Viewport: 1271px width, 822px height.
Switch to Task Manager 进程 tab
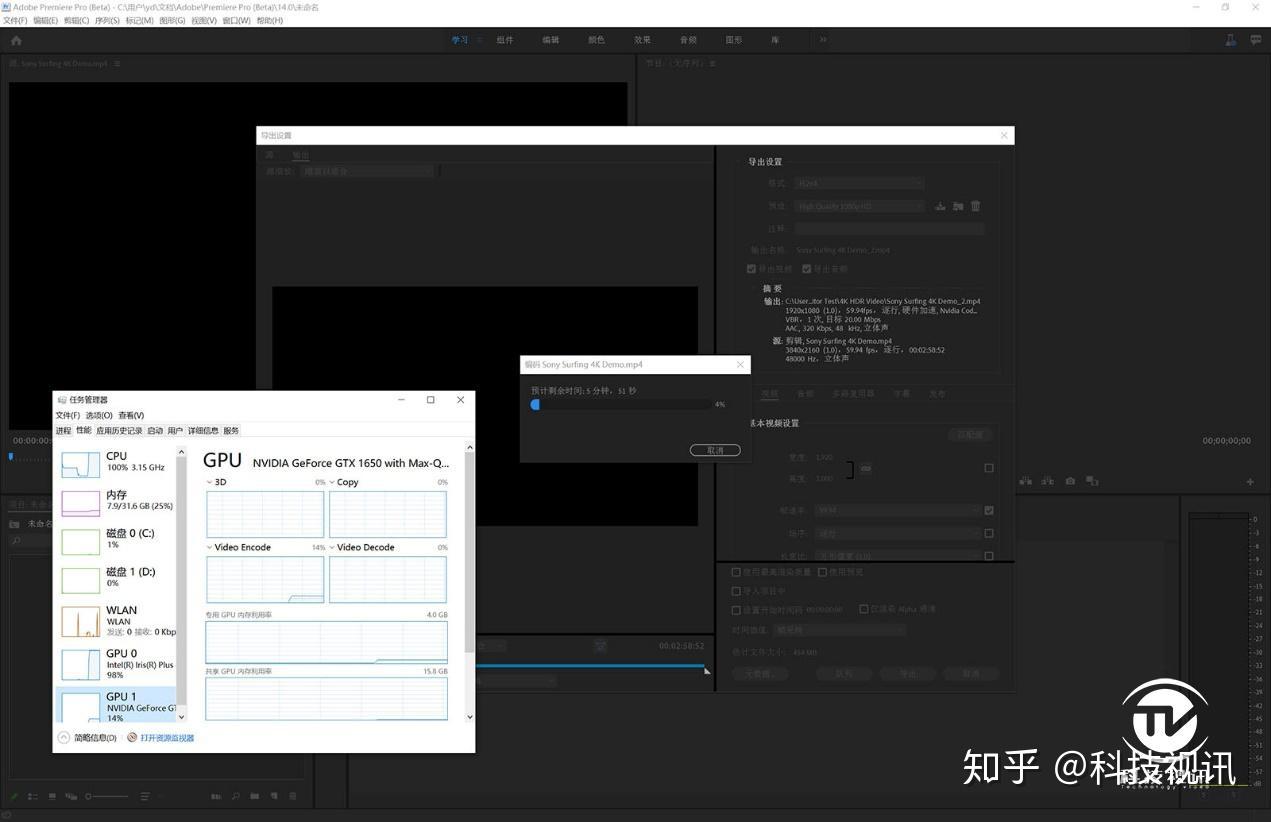pyautogui.click(x=63, y=430)
